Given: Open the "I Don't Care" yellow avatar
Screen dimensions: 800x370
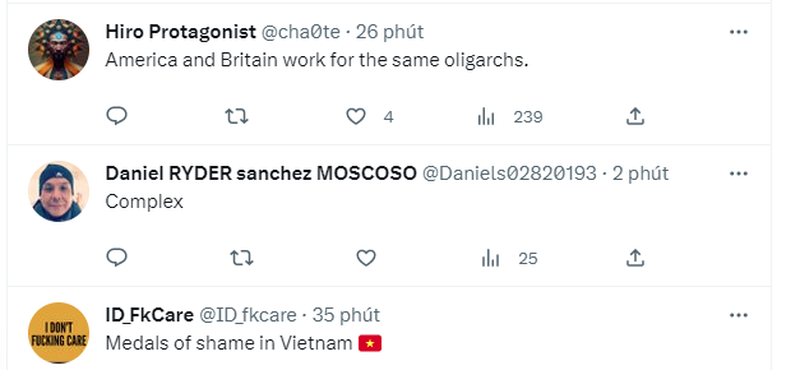Looking at the screenshot, I should click(x=58, y=333).
